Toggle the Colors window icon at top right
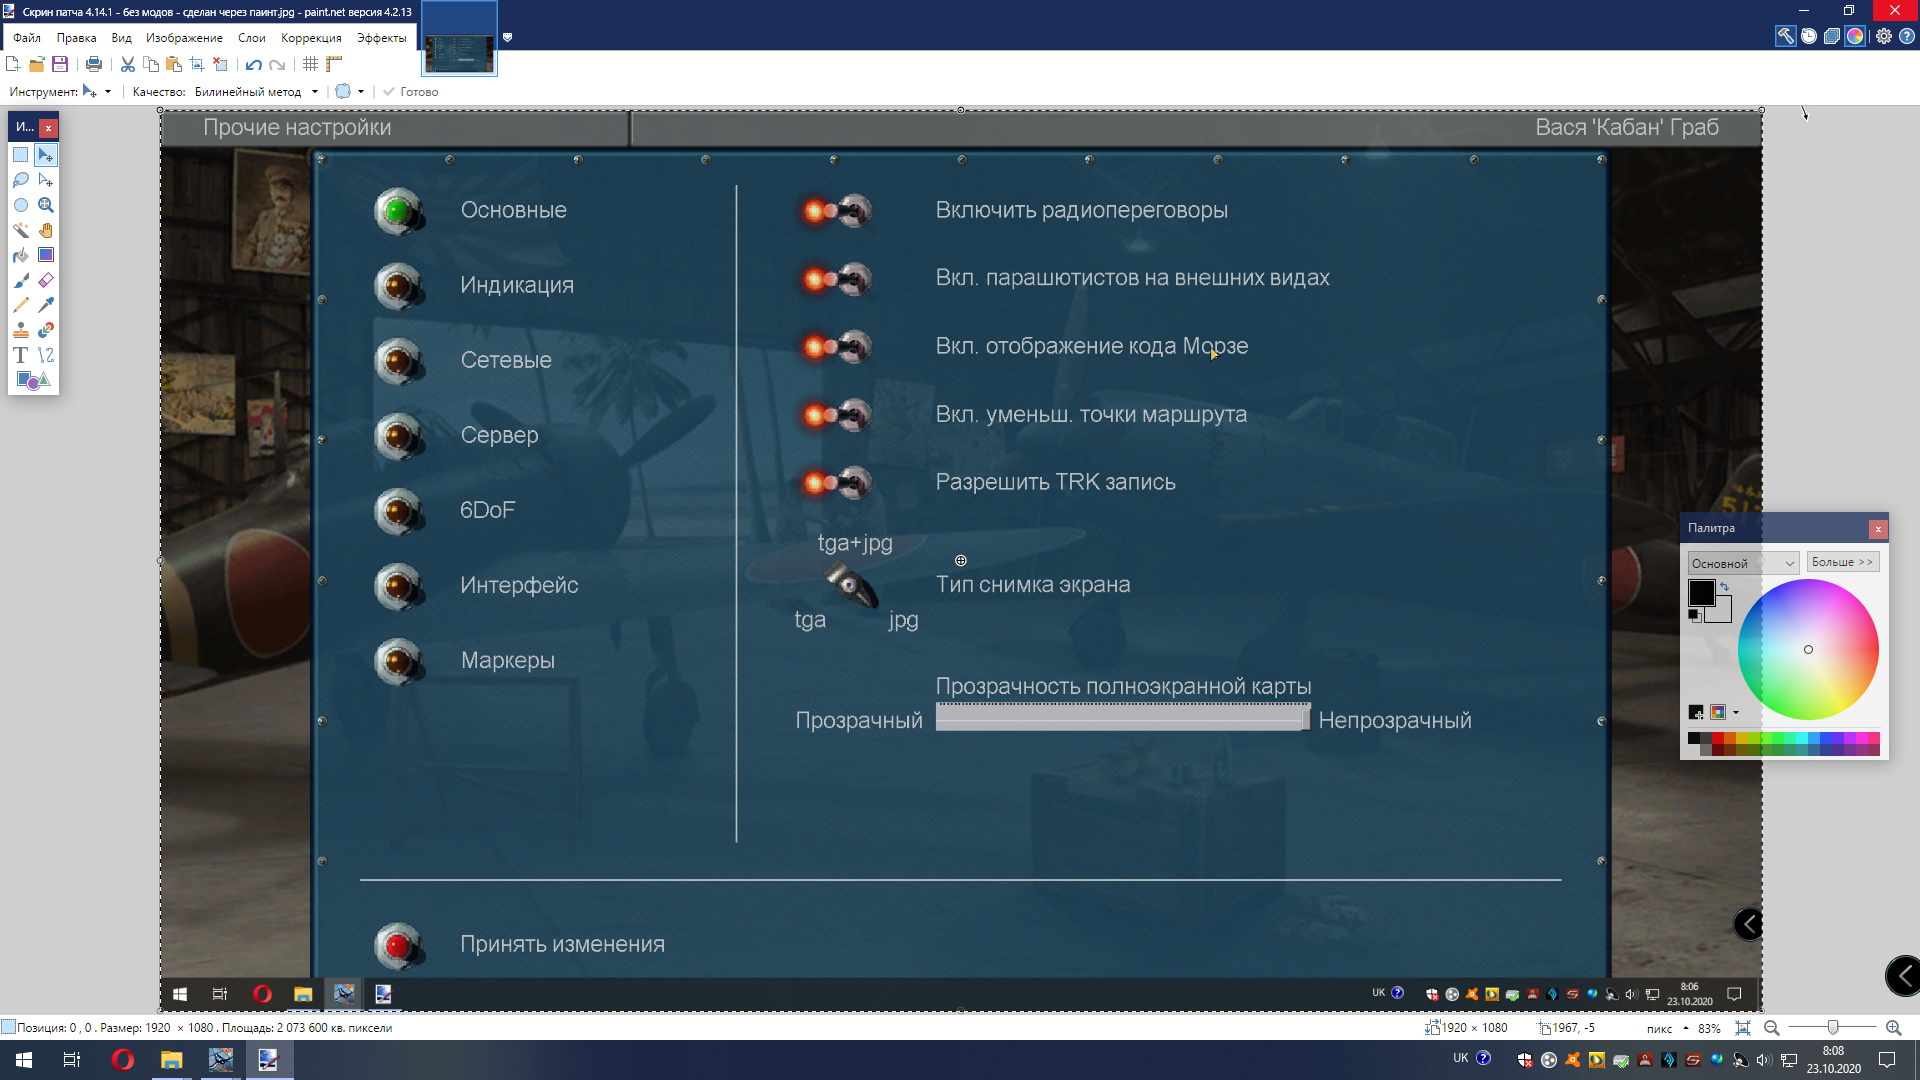The image size is (1920, 1080). point(1855,36)
